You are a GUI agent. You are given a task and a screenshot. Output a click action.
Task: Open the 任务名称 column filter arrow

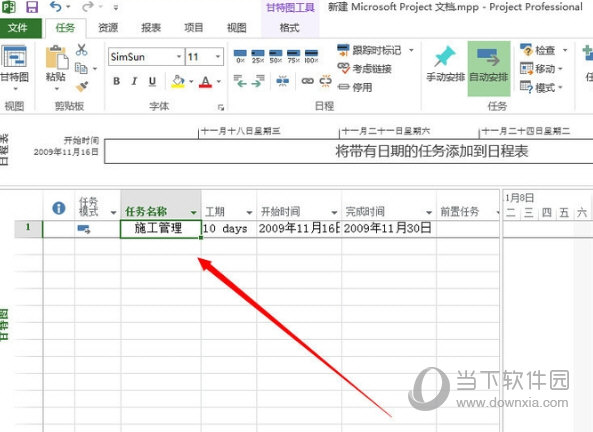(194, 212)
